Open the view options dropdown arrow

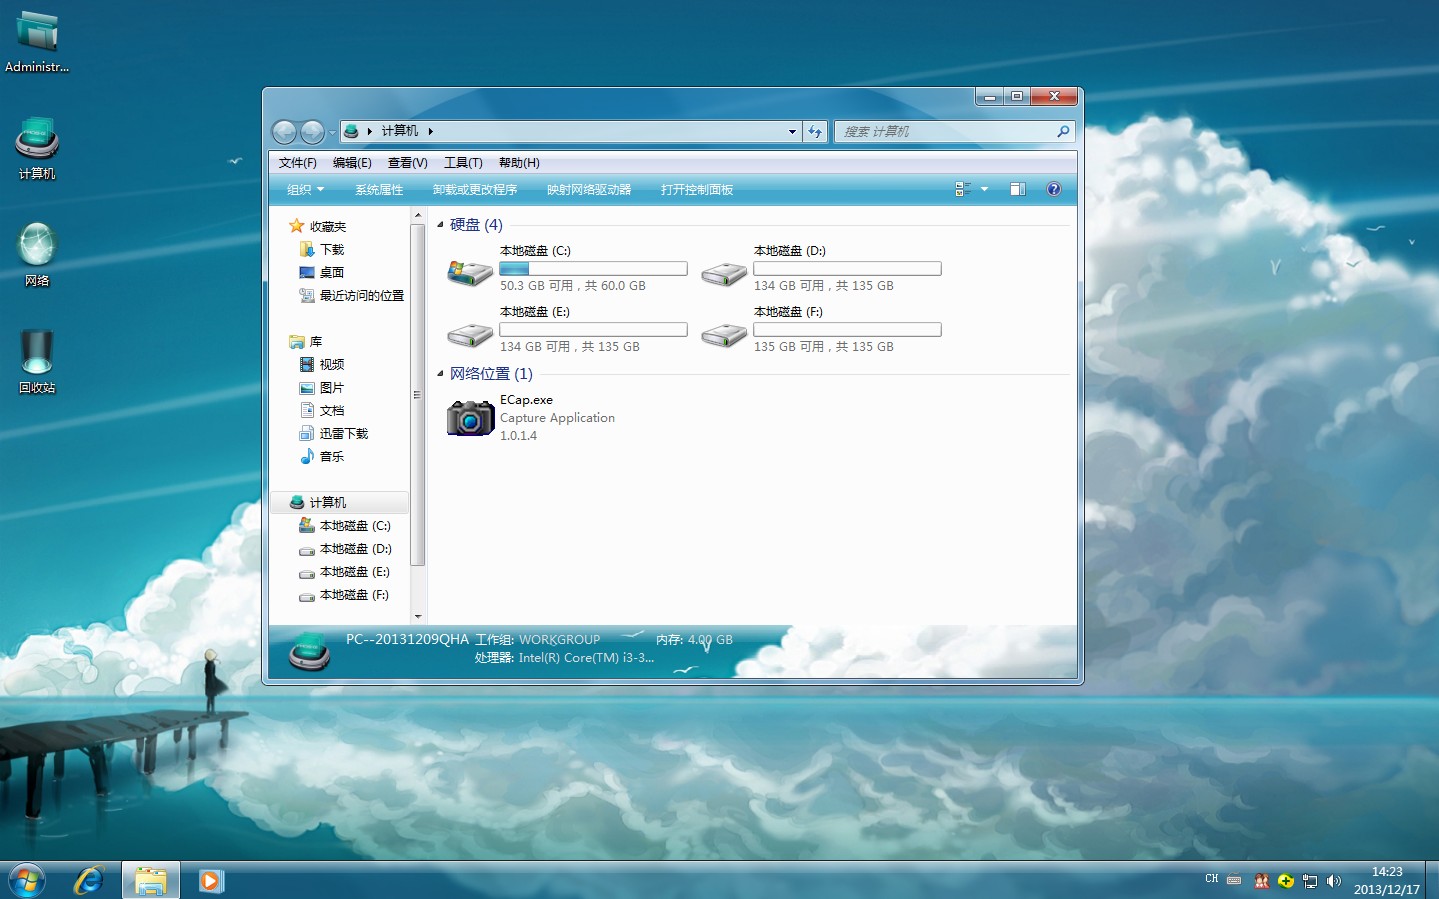(x=984, y=189)
